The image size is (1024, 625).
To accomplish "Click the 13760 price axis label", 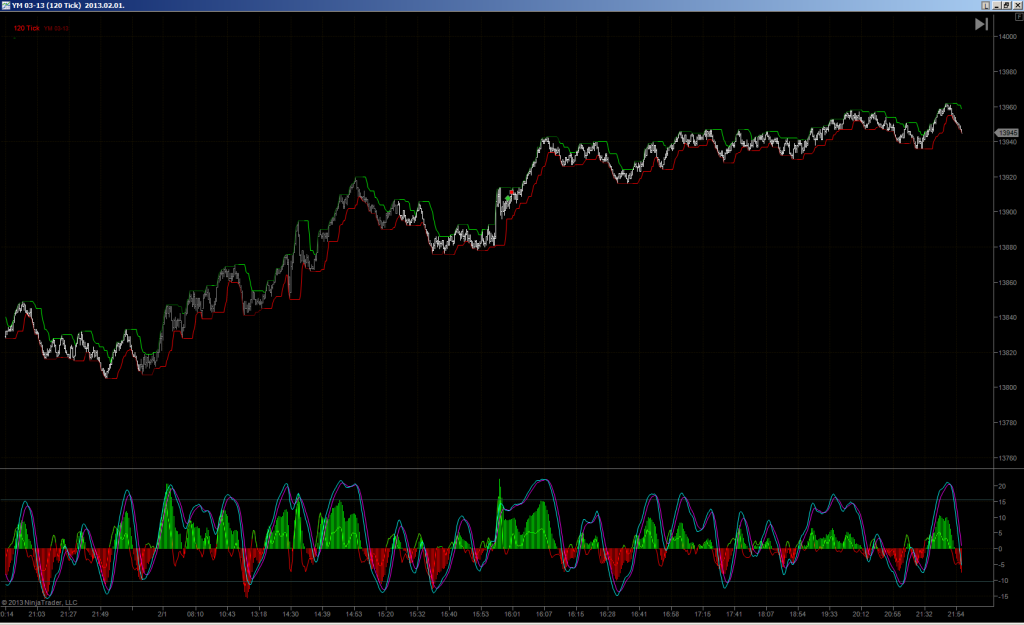I will click(1008, 458).
